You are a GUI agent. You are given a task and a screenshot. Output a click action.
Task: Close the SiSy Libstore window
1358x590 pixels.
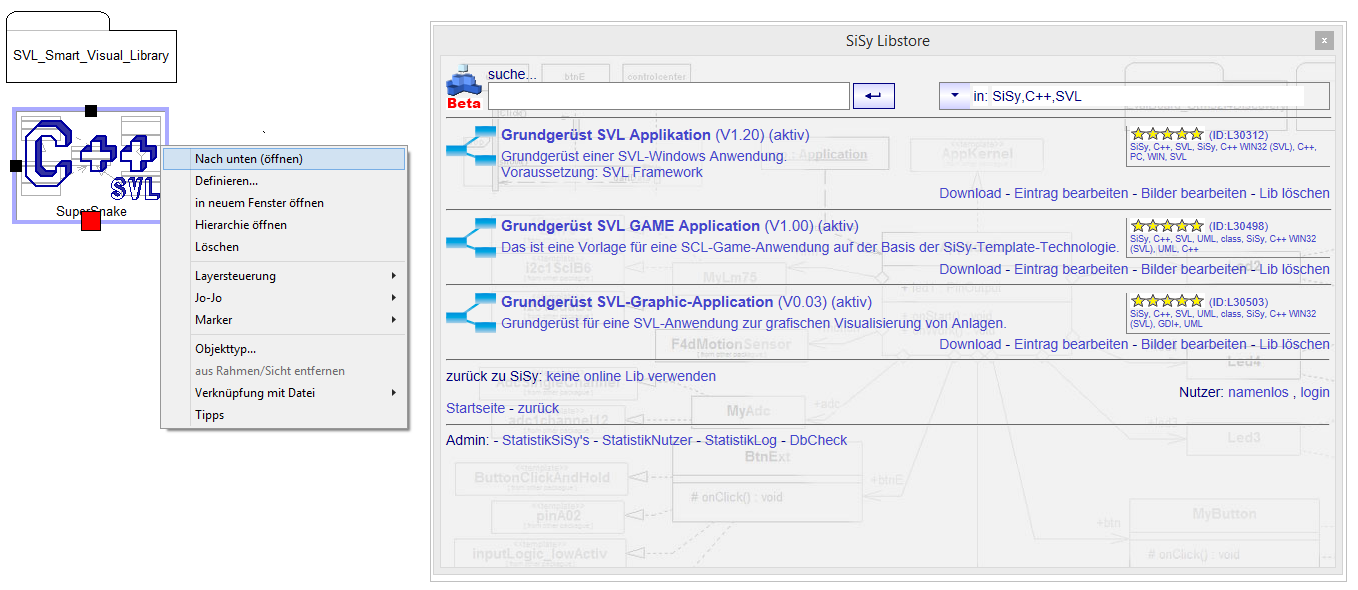tap(1324, 41)
